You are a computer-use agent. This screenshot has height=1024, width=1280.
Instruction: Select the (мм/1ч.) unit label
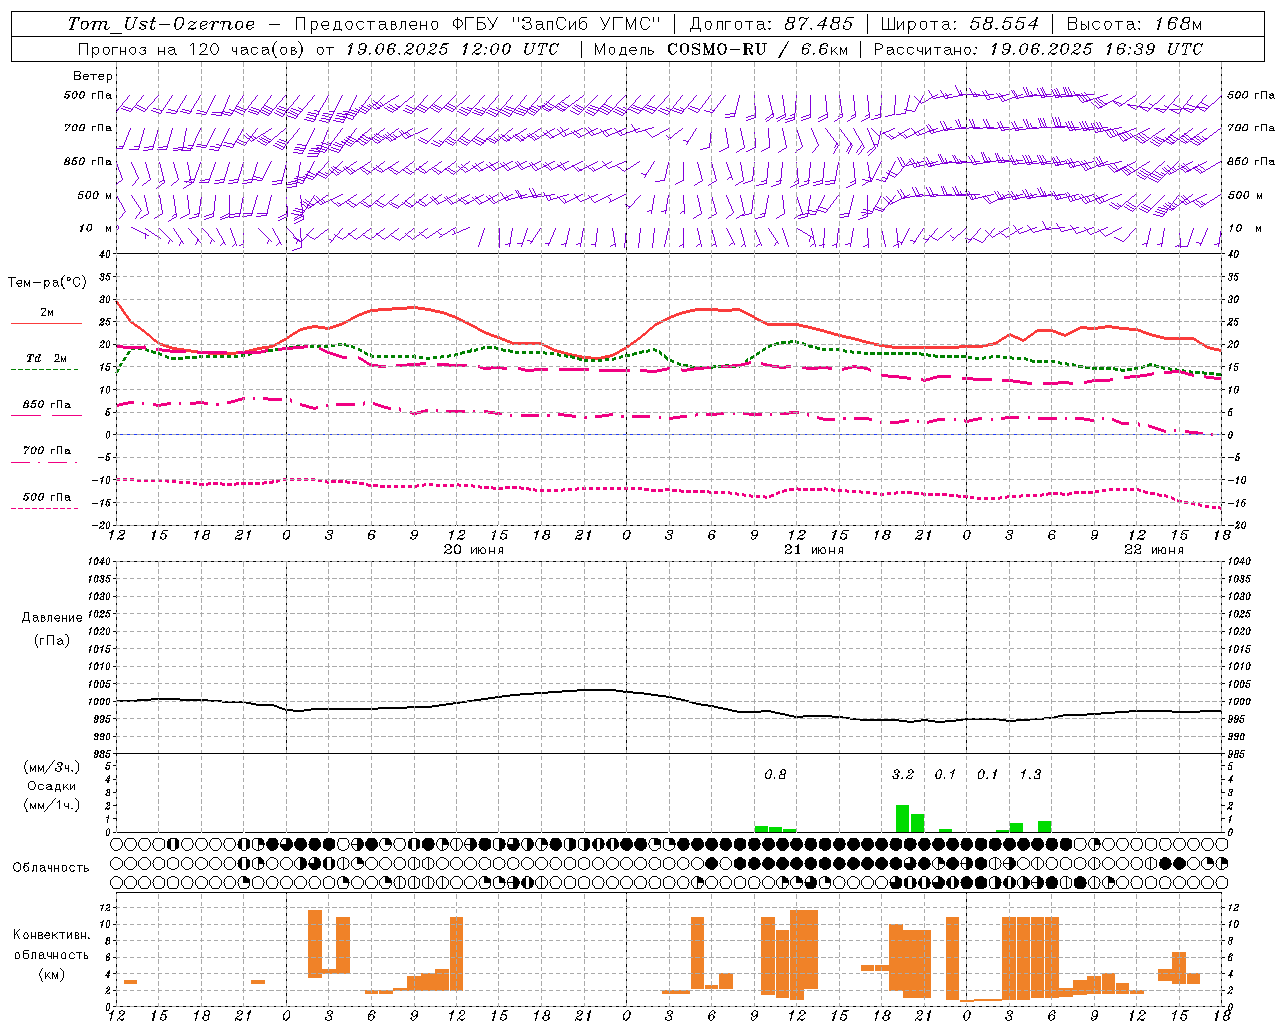pyautogui.click(x=52, y=805)
